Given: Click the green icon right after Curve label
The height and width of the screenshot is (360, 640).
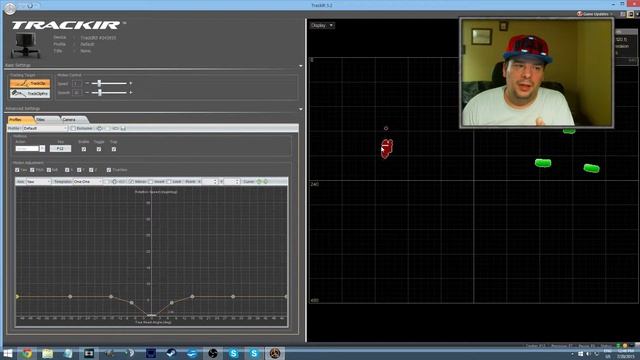Looking at the screenshot, I should (x=259, y=181).
